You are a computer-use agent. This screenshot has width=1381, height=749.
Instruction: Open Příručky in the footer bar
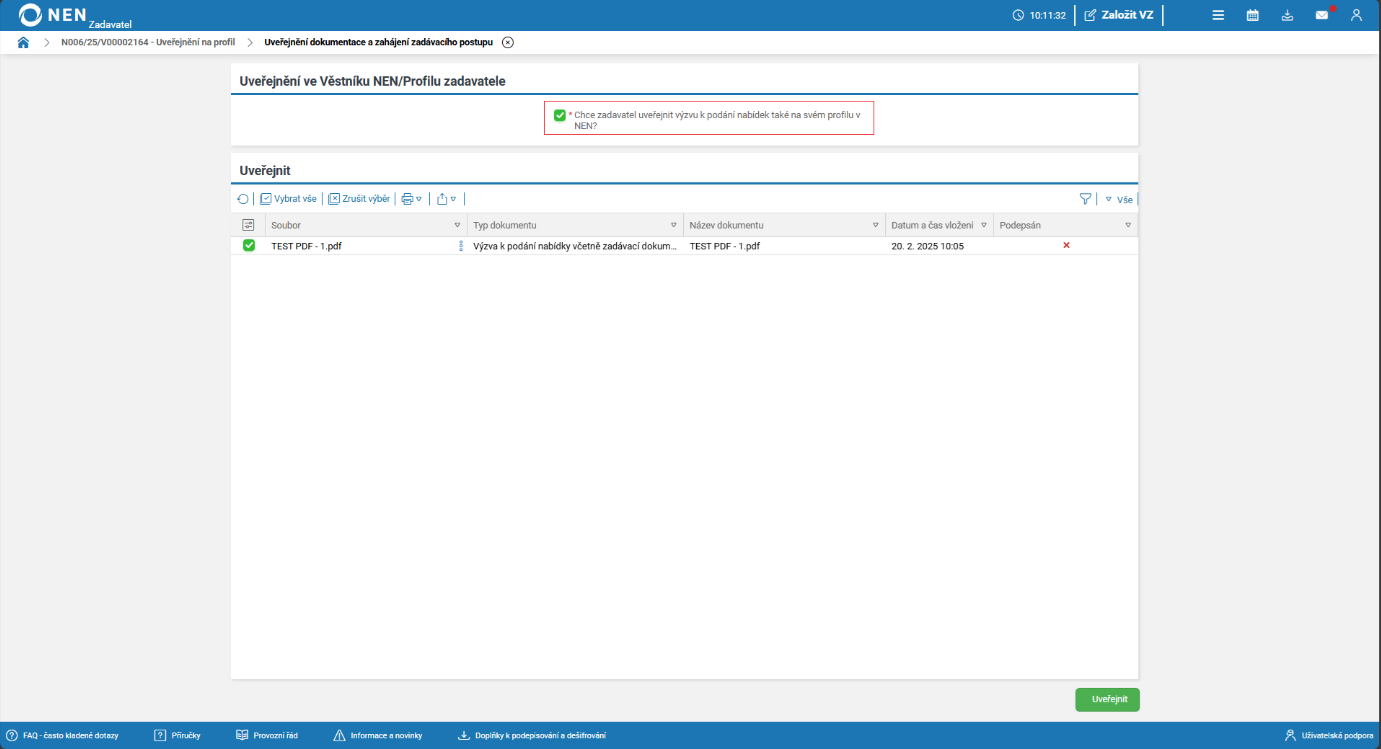click(x=177, y=735)
